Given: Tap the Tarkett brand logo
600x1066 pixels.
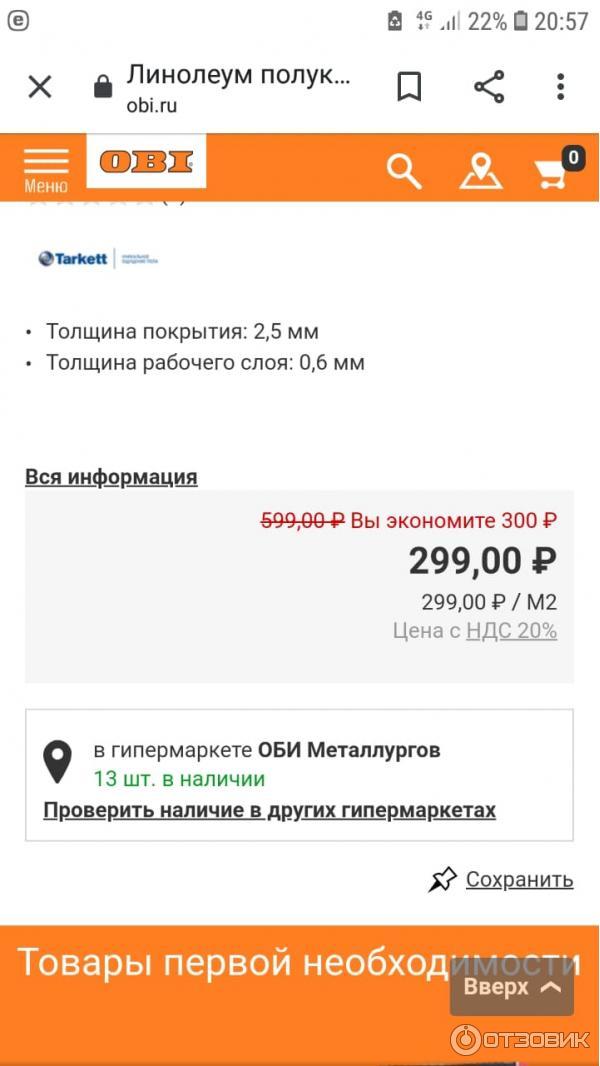Looking at the screenshot, I should coord(98,259).
